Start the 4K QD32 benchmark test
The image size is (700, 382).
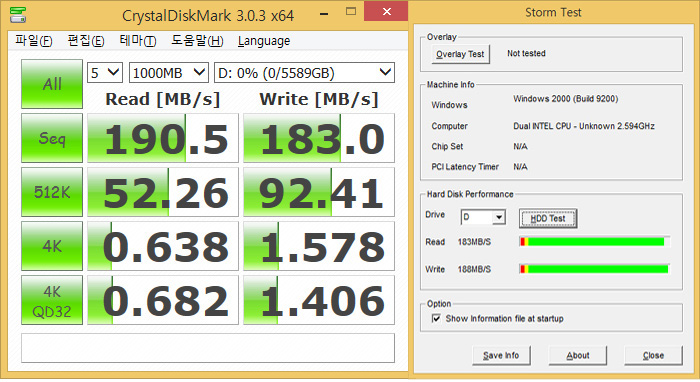pos(52,300)
